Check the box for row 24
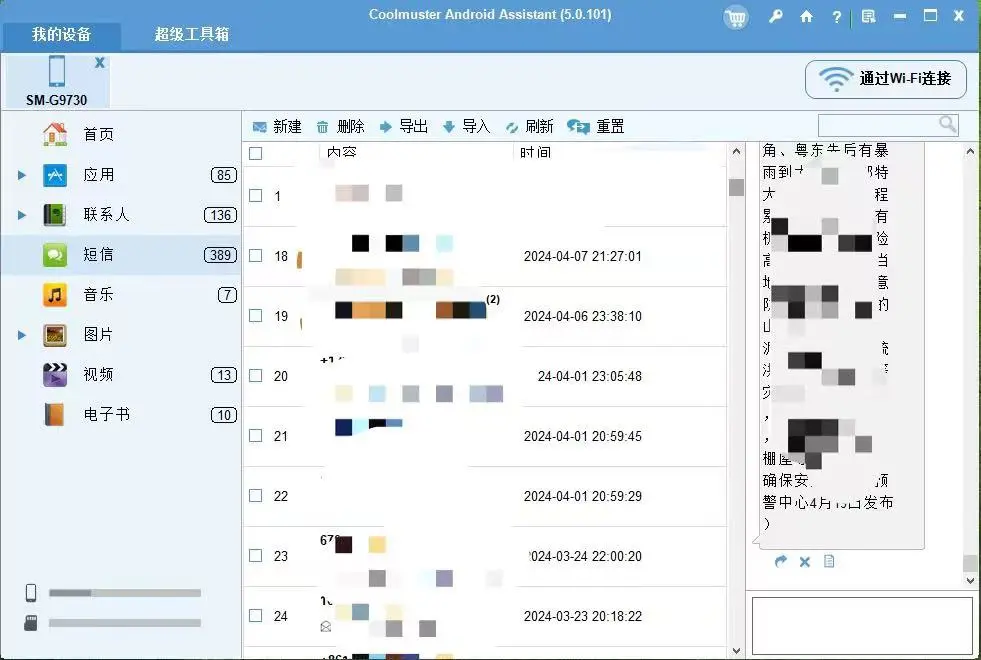 click(256, 616)
